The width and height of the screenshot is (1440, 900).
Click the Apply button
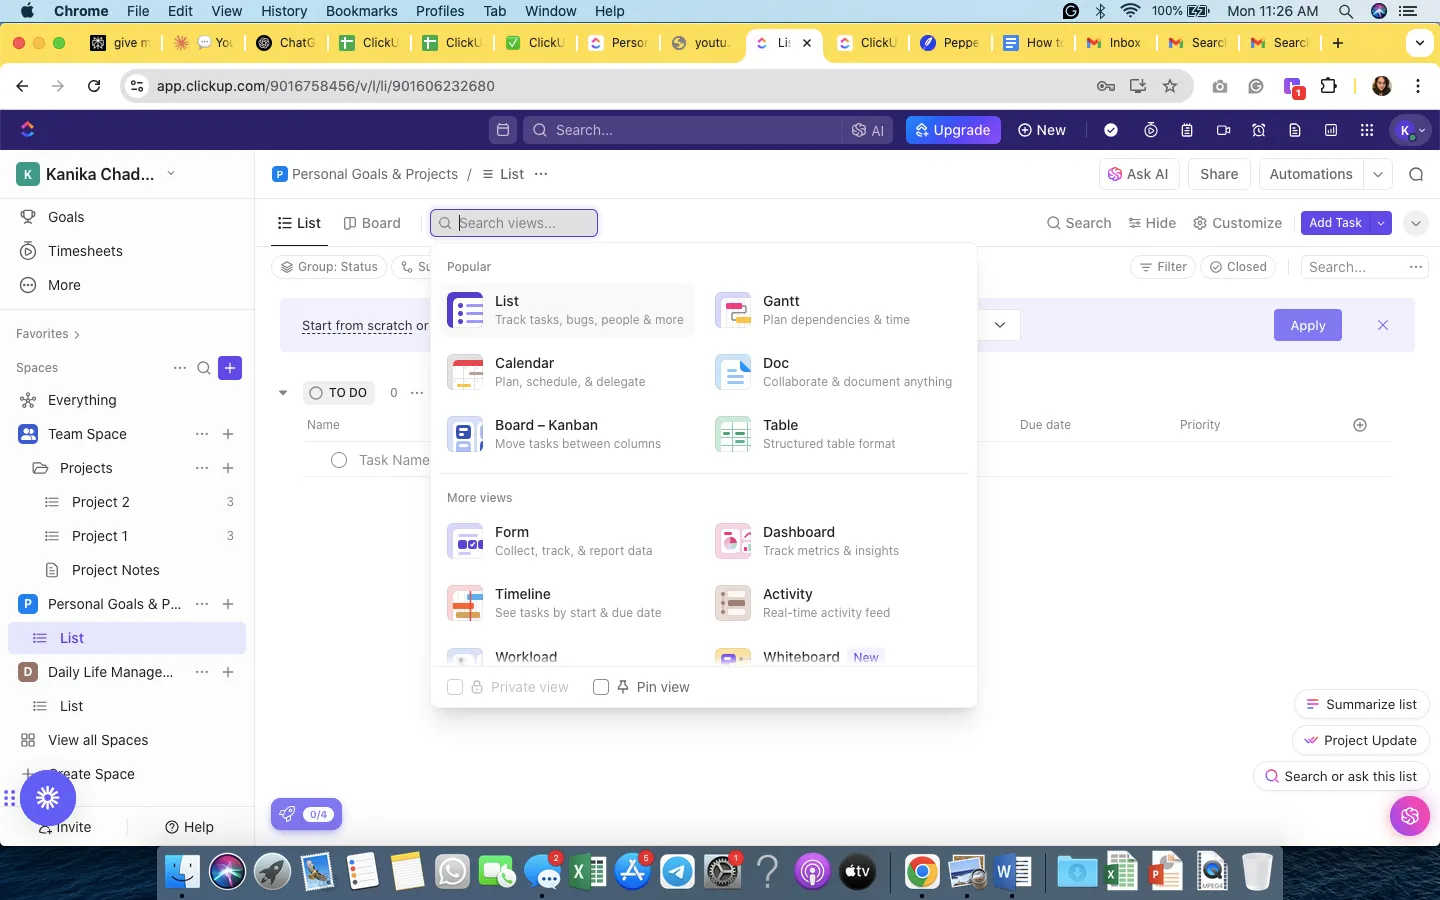point(1308,325)
